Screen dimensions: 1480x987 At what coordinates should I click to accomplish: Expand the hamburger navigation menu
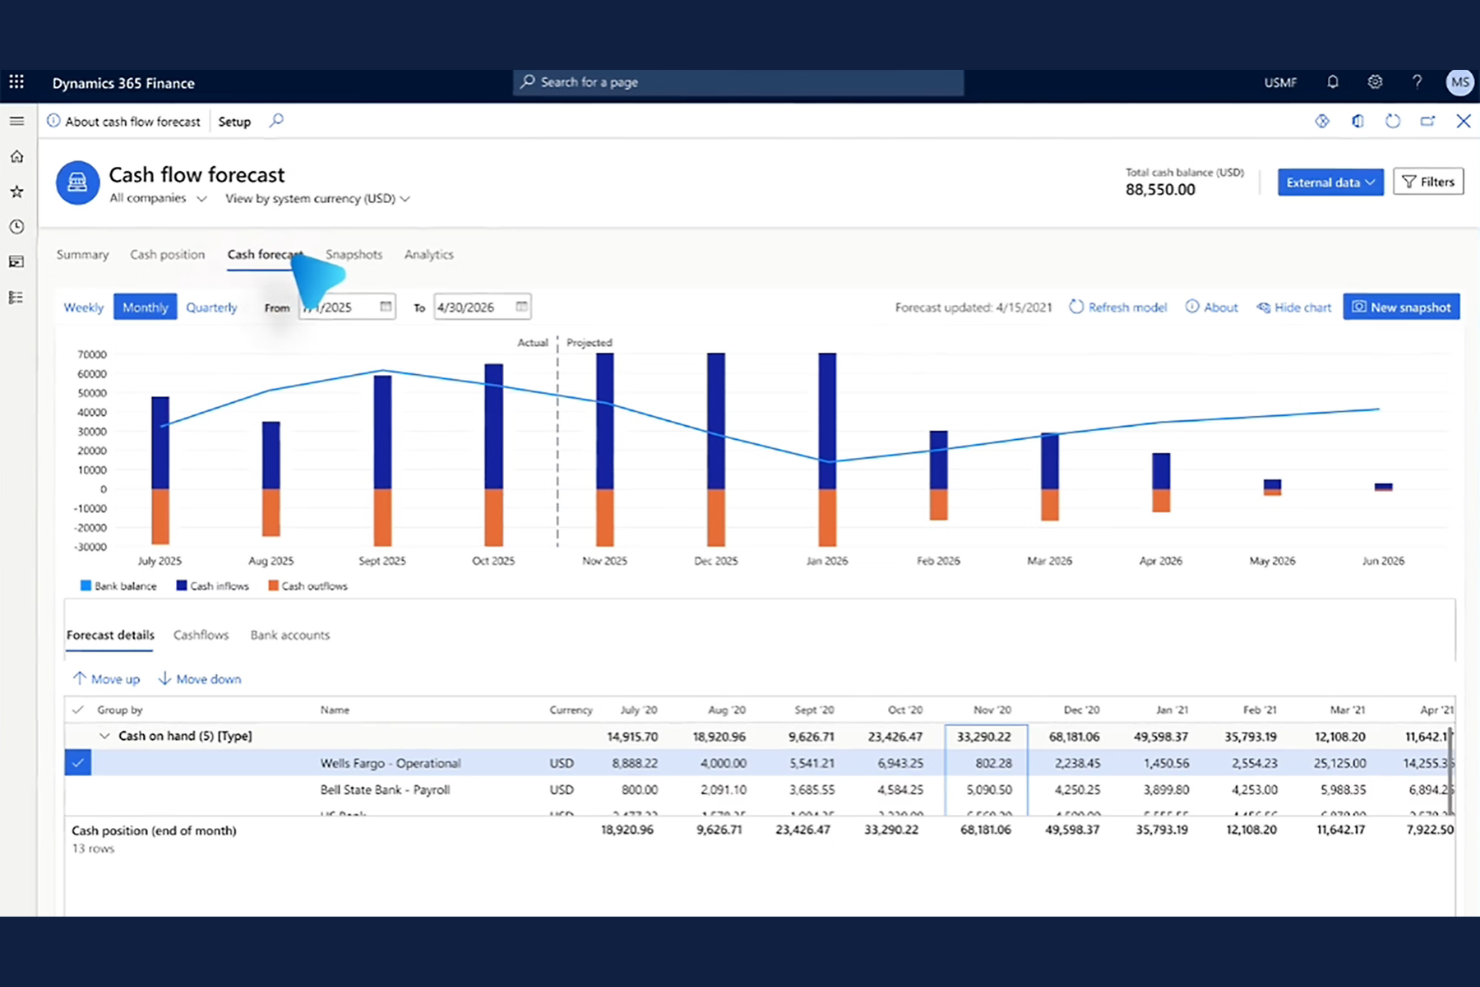pyautogui.click(x=17, y=121)
